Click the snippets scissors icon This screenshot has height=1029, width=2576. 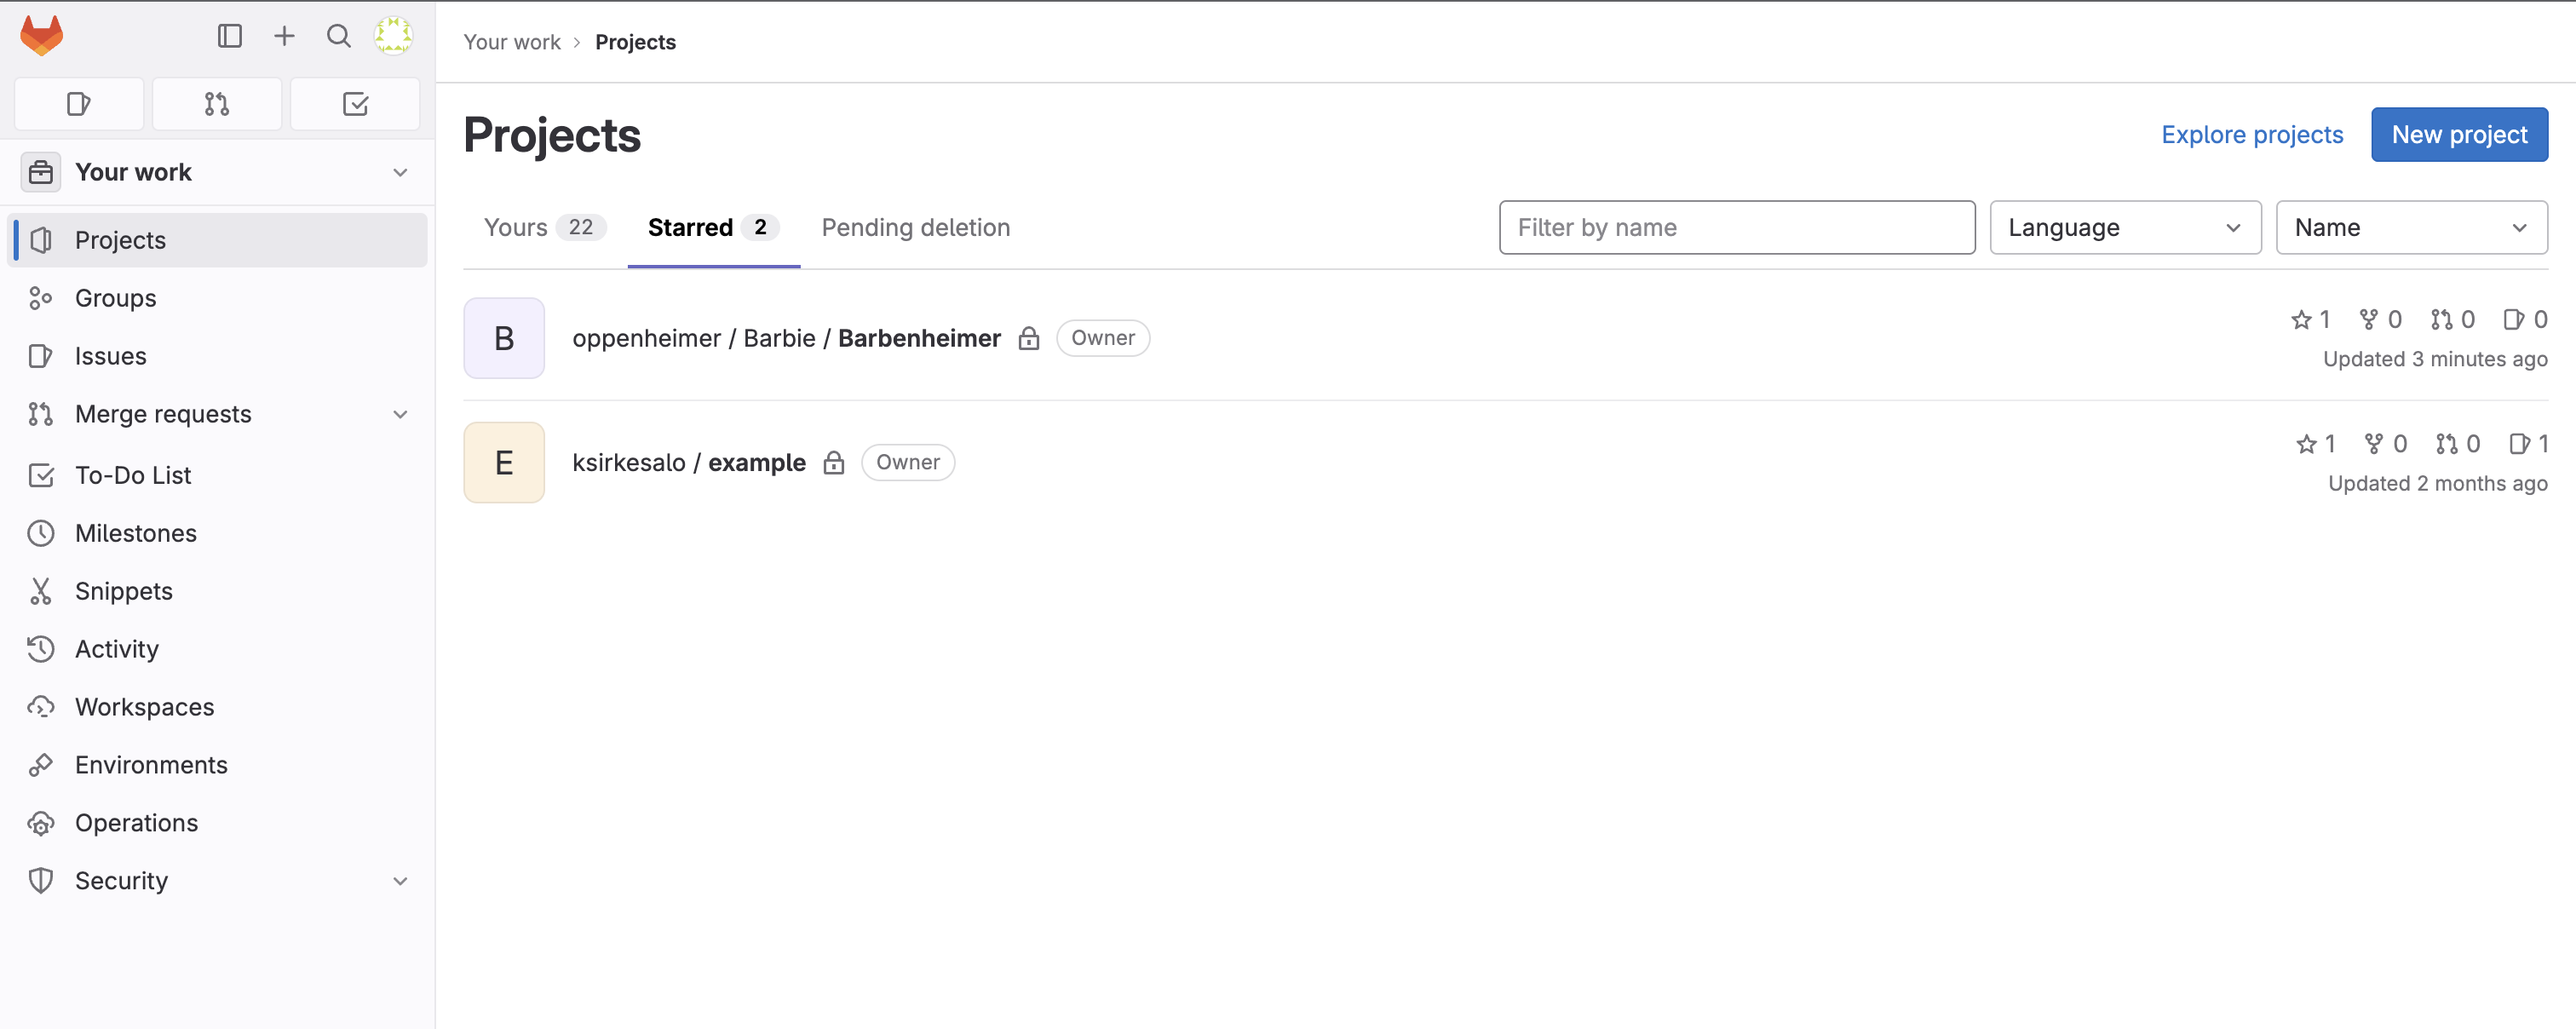(x=43, y=589)
